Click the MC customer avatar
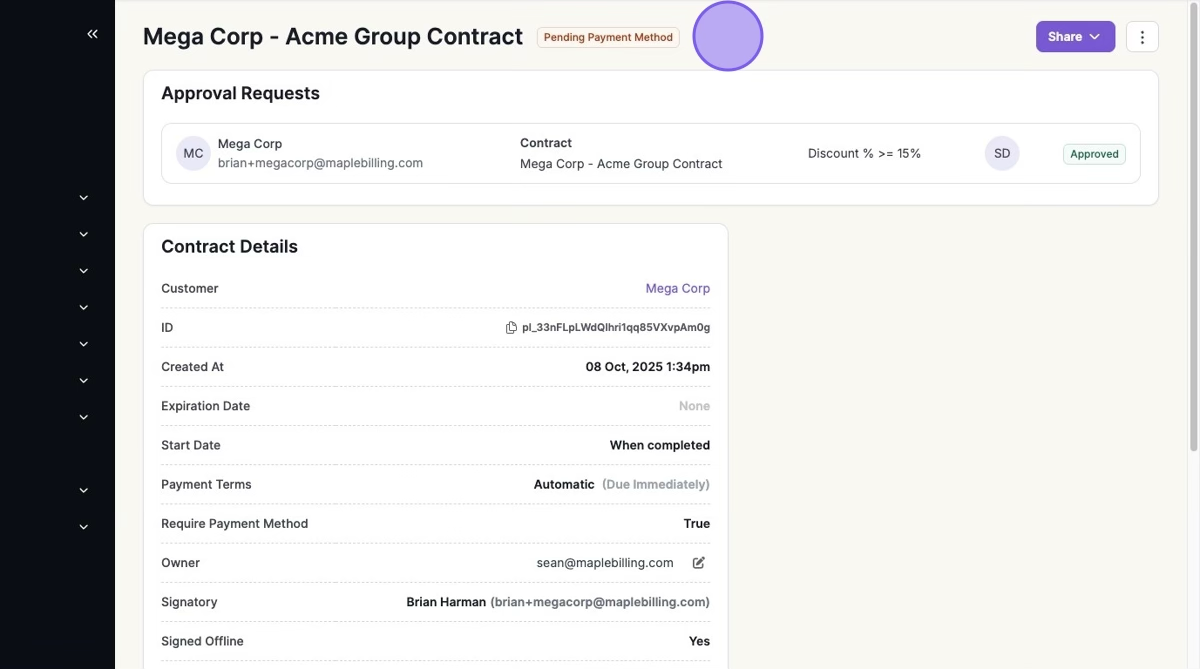 tap(193, 153)
